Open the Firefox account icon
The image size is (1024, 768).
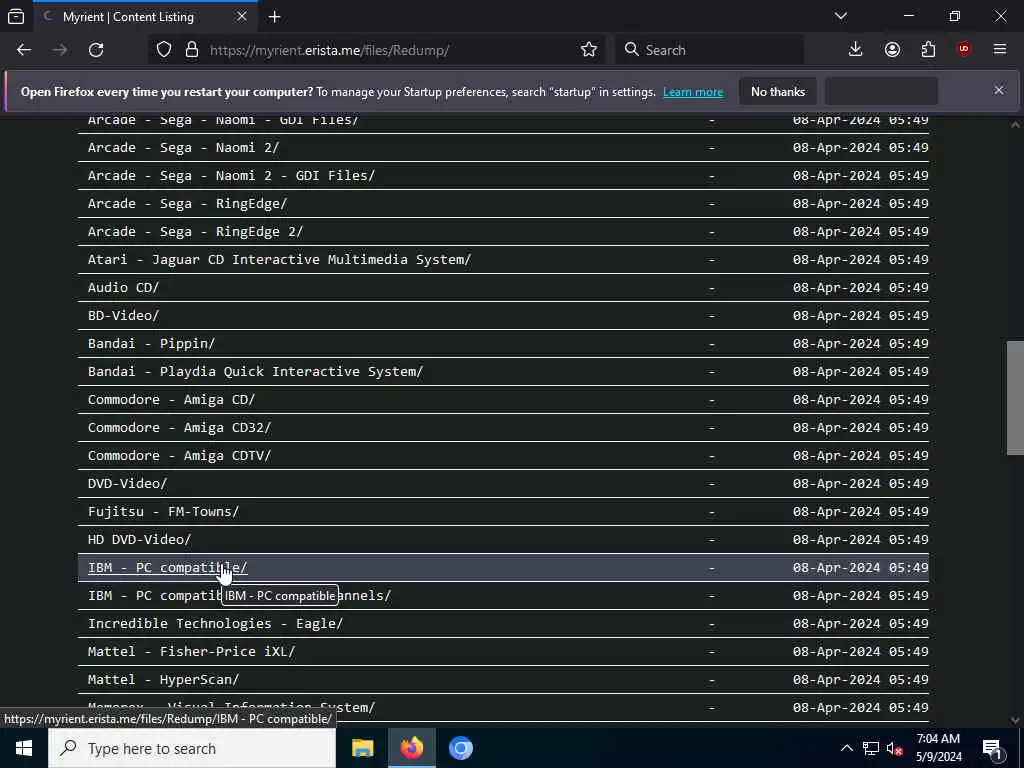click(892, 50)
